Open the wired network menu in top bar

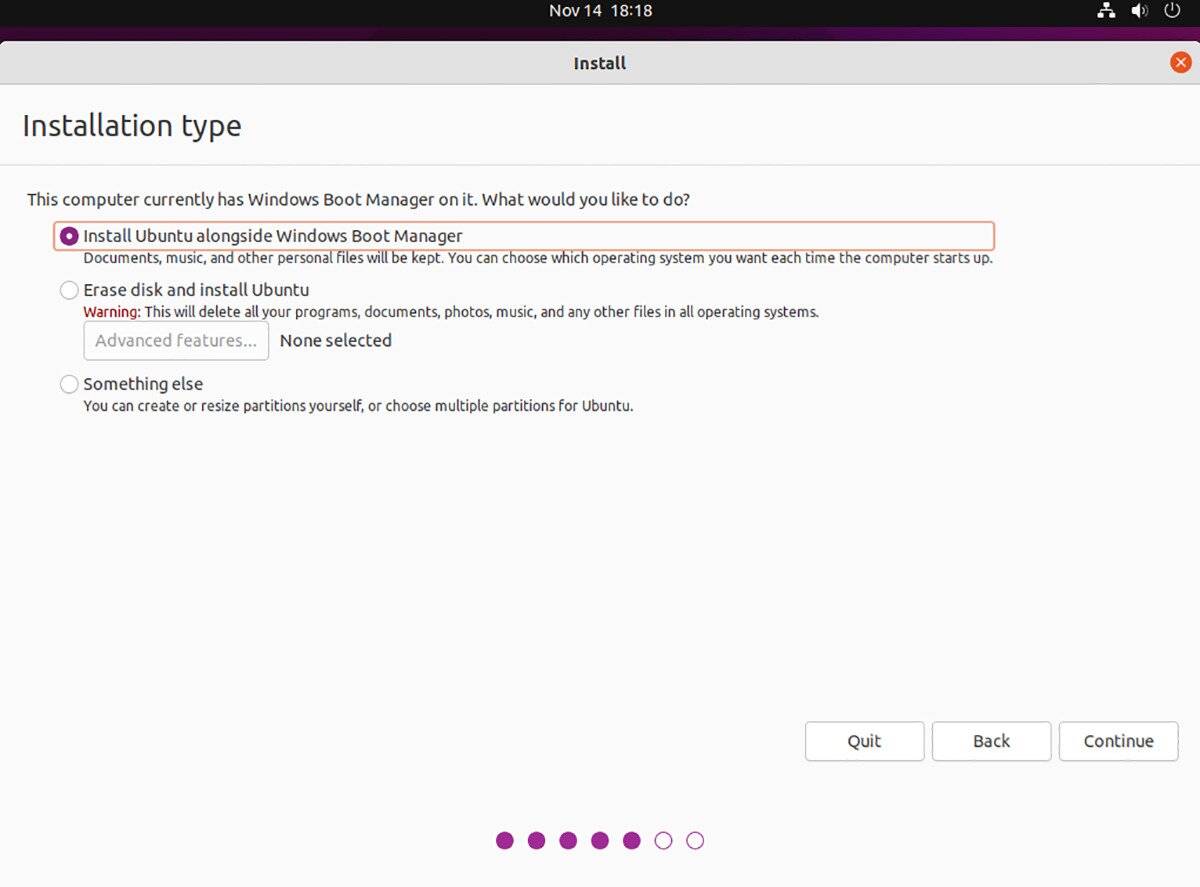[x=1106, y=11]
